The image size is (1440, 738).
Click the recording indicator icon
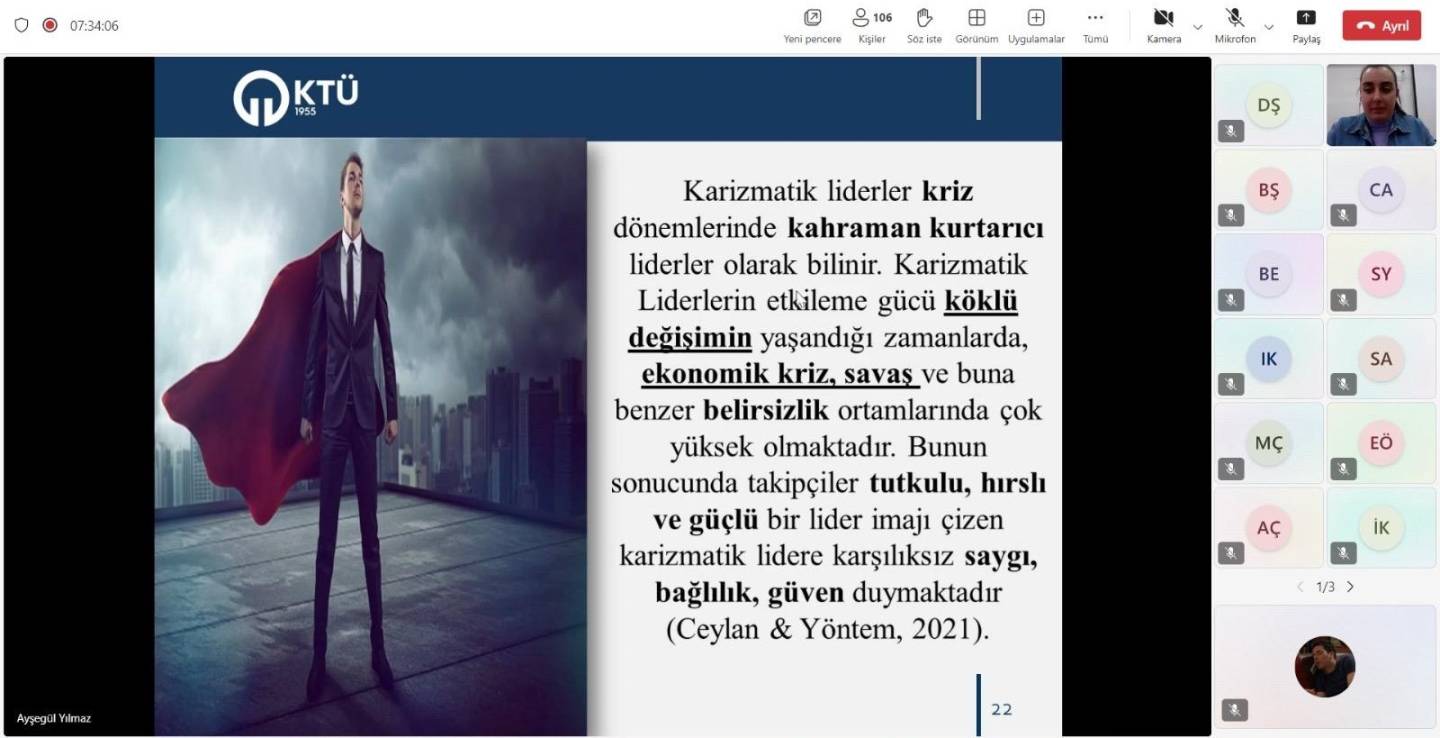[x=50, y=25]
